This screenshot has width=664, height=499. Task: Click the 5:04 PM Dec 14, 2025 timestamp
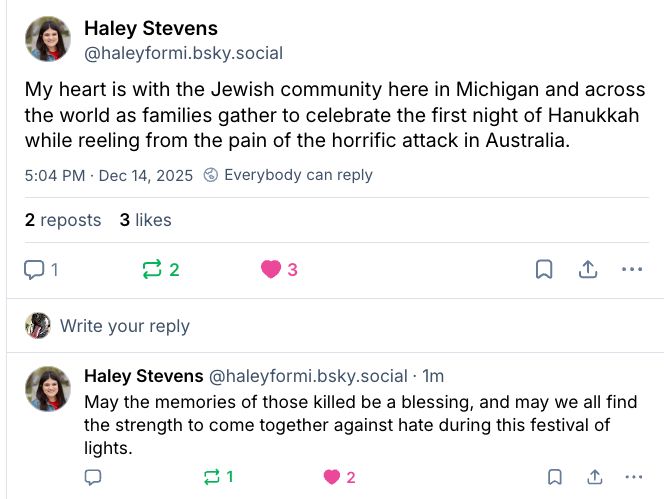(108, 175)
